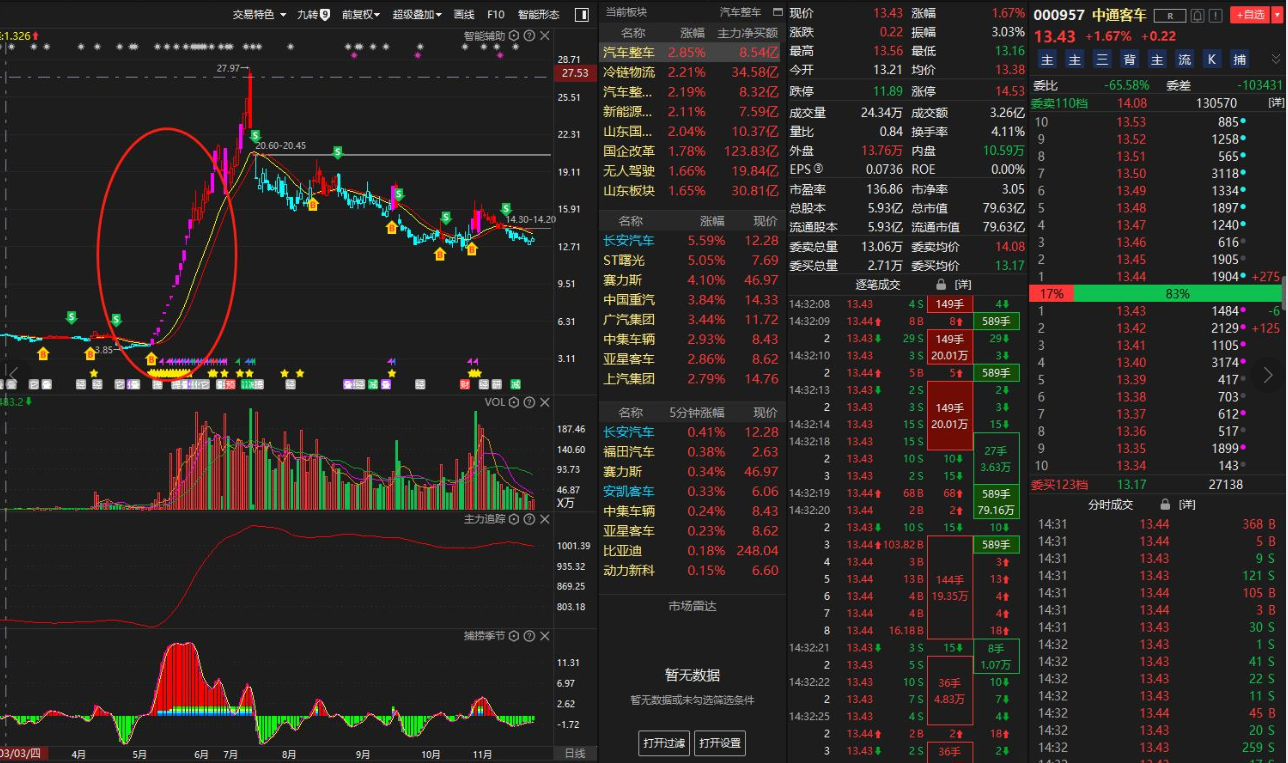Screen dimensions: 1288x763
Task: Open the F10 company info page
Action: 496,15
